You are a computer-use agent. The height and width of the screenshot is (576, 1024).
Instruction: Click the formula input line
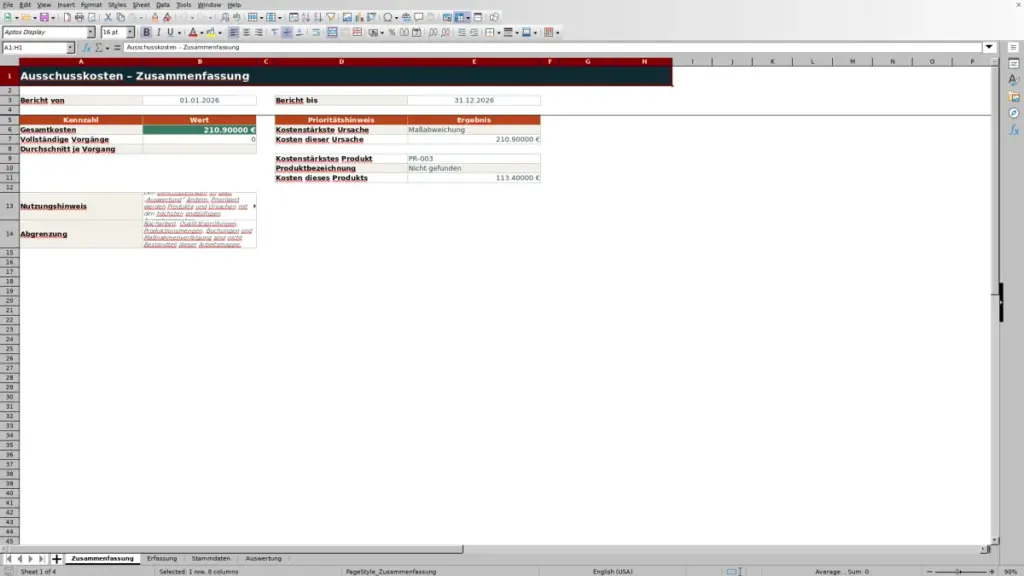tap(552, 48)
